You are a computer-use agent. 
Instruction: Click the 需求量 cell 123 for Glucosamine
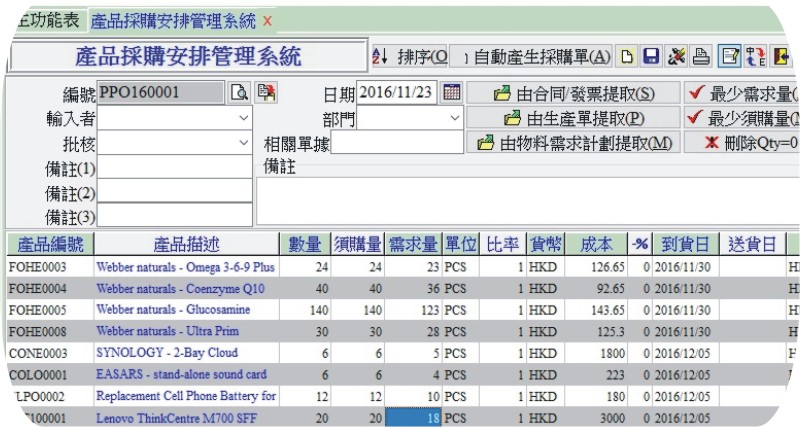pyautogui.click(x=413, y=310)
